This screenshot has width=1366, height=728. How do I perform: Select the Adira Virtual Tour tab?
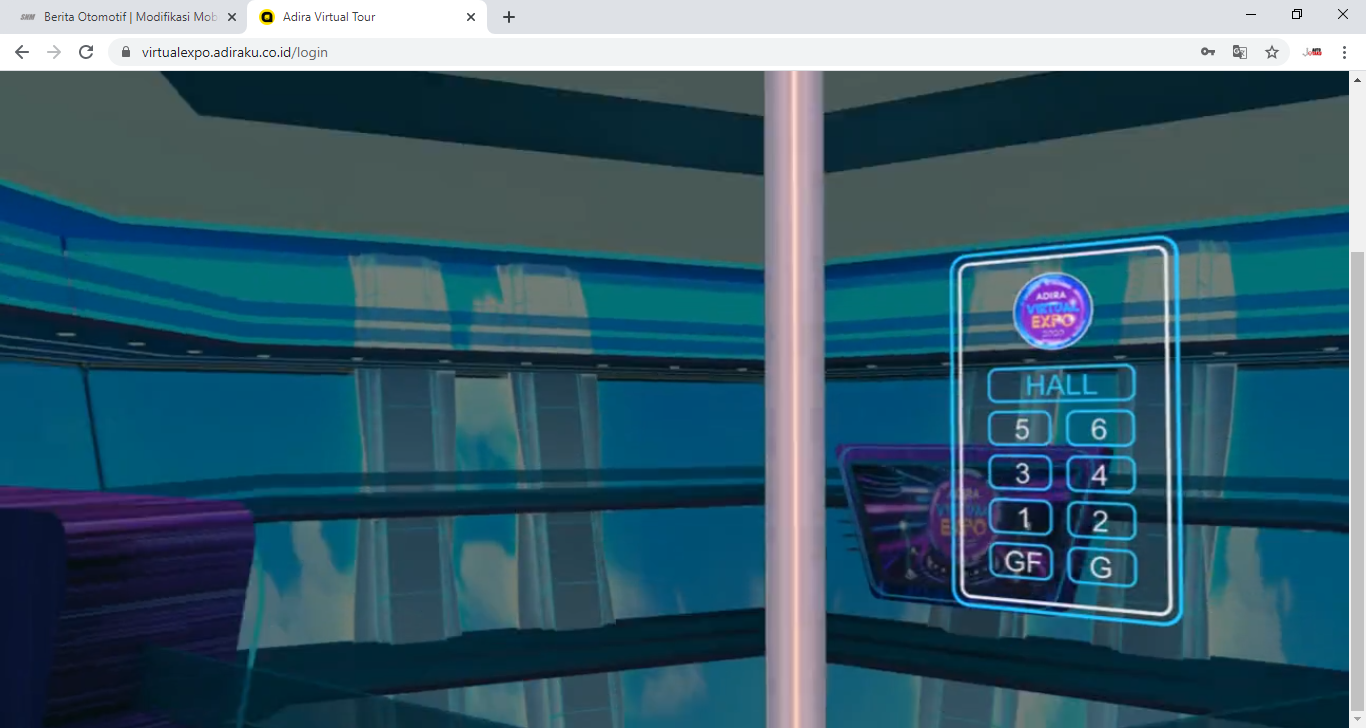(355, 17)
